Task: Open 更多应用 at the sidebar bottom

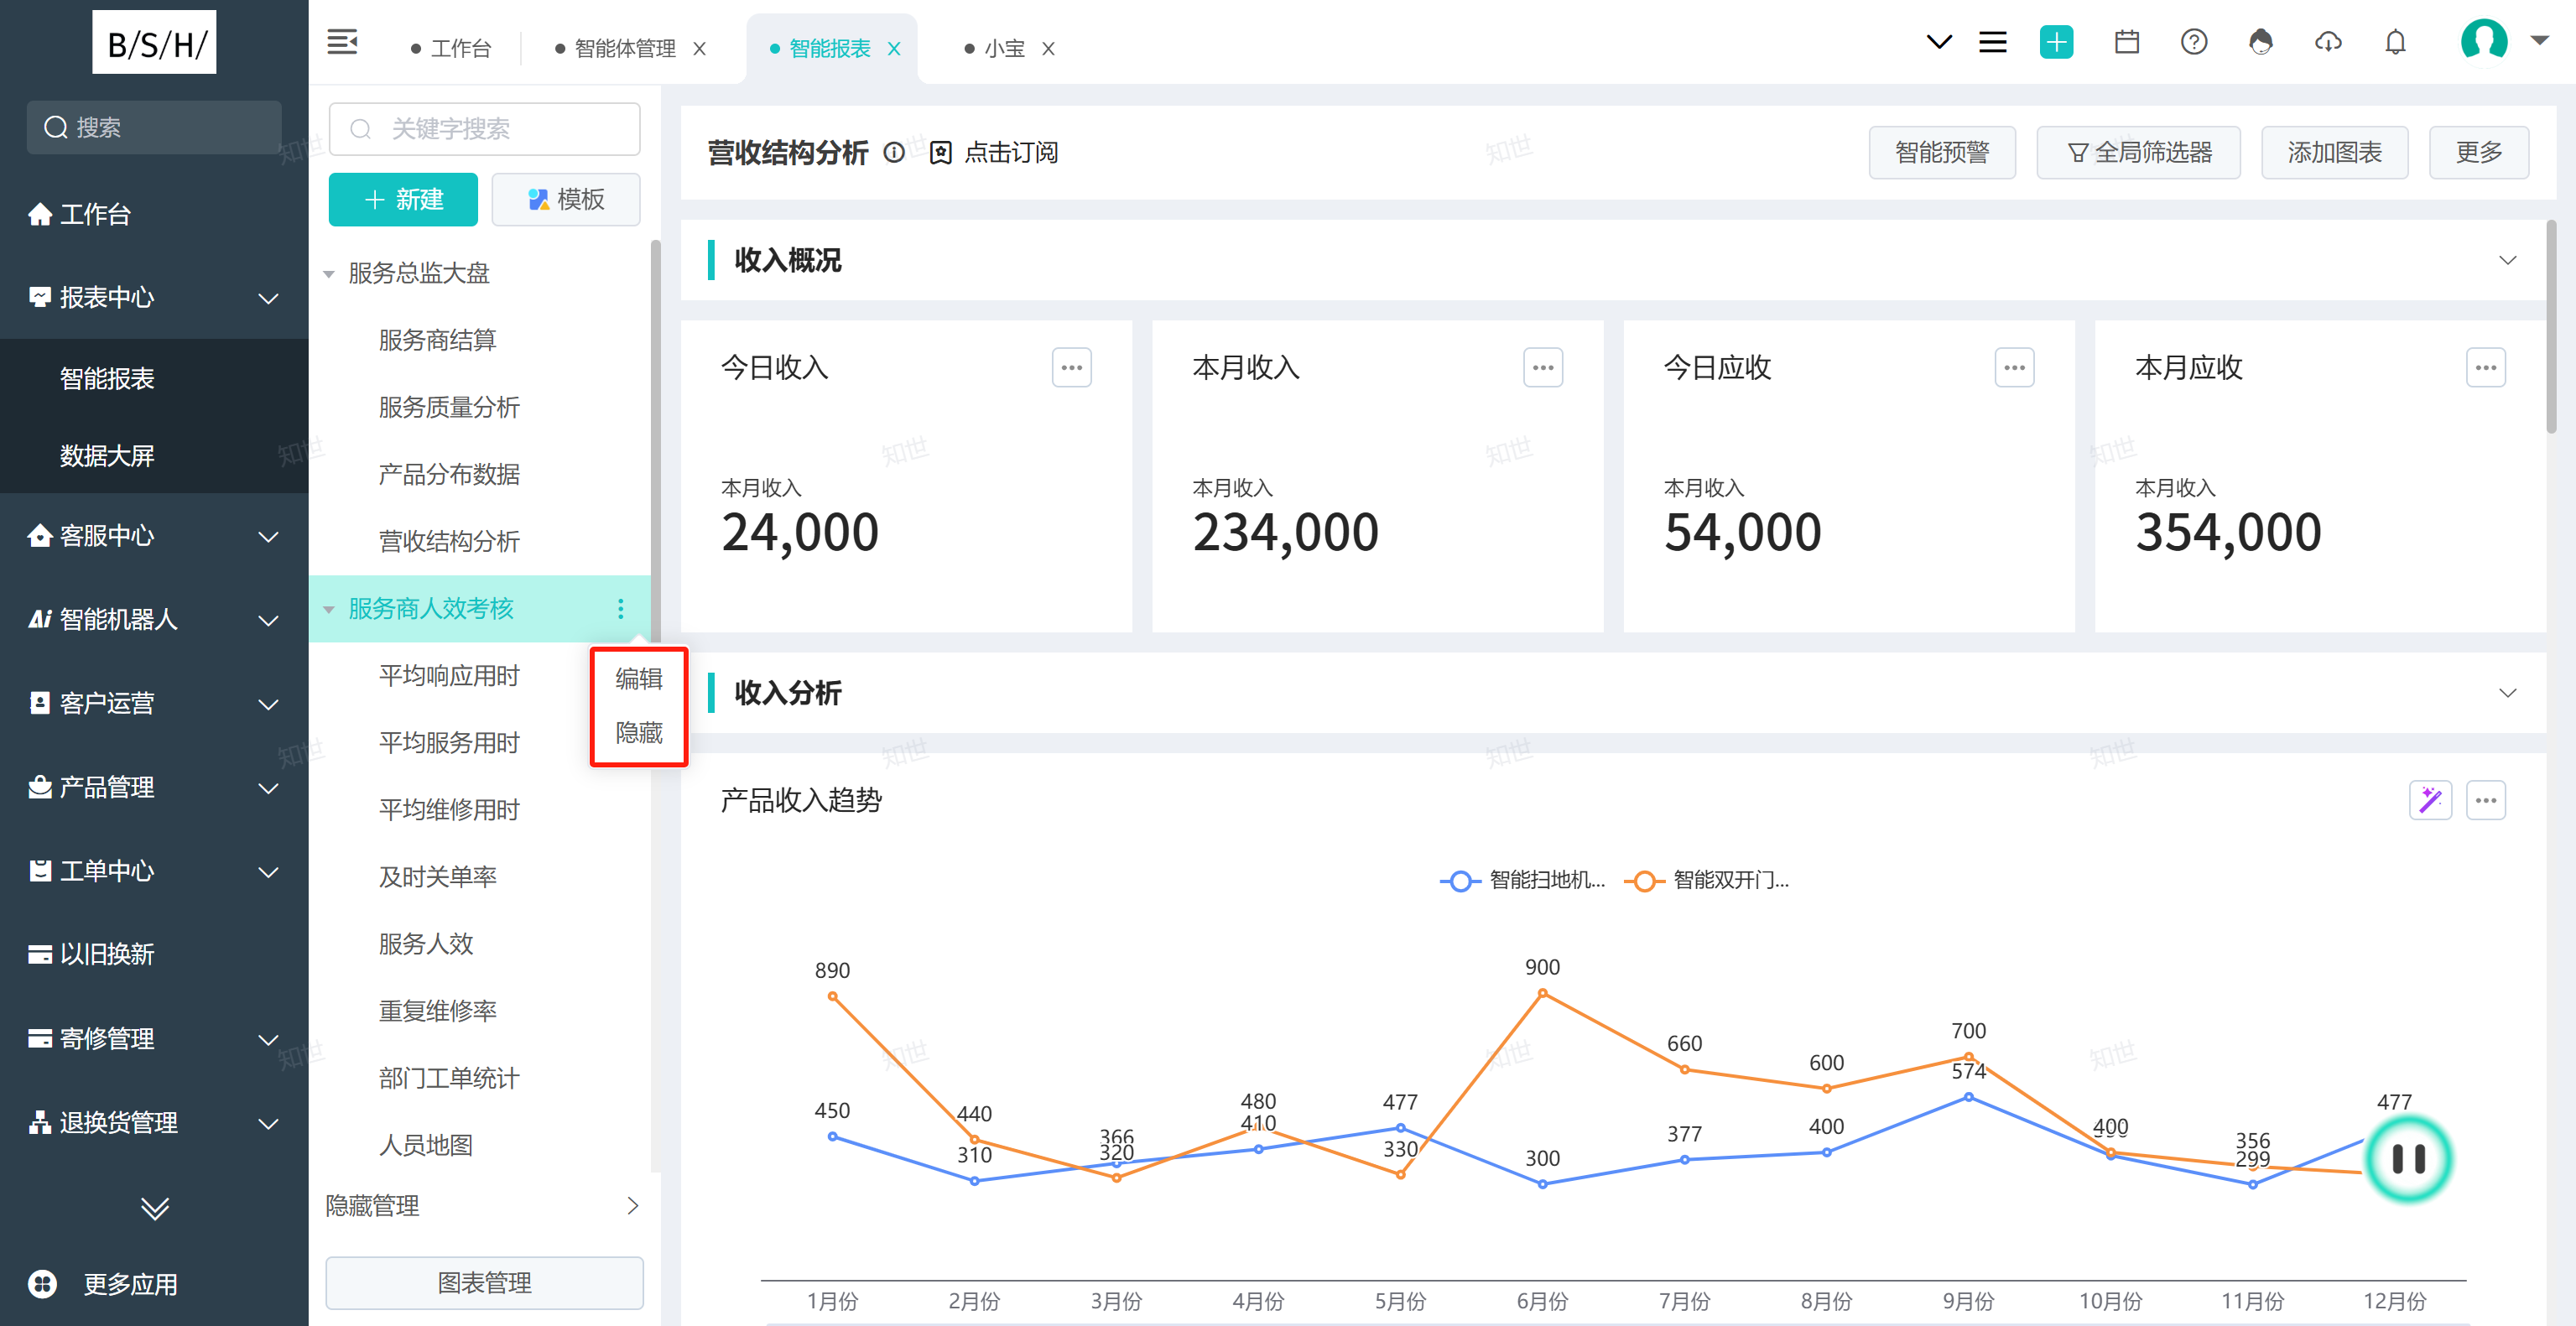Action: (x=104, y=1283)
